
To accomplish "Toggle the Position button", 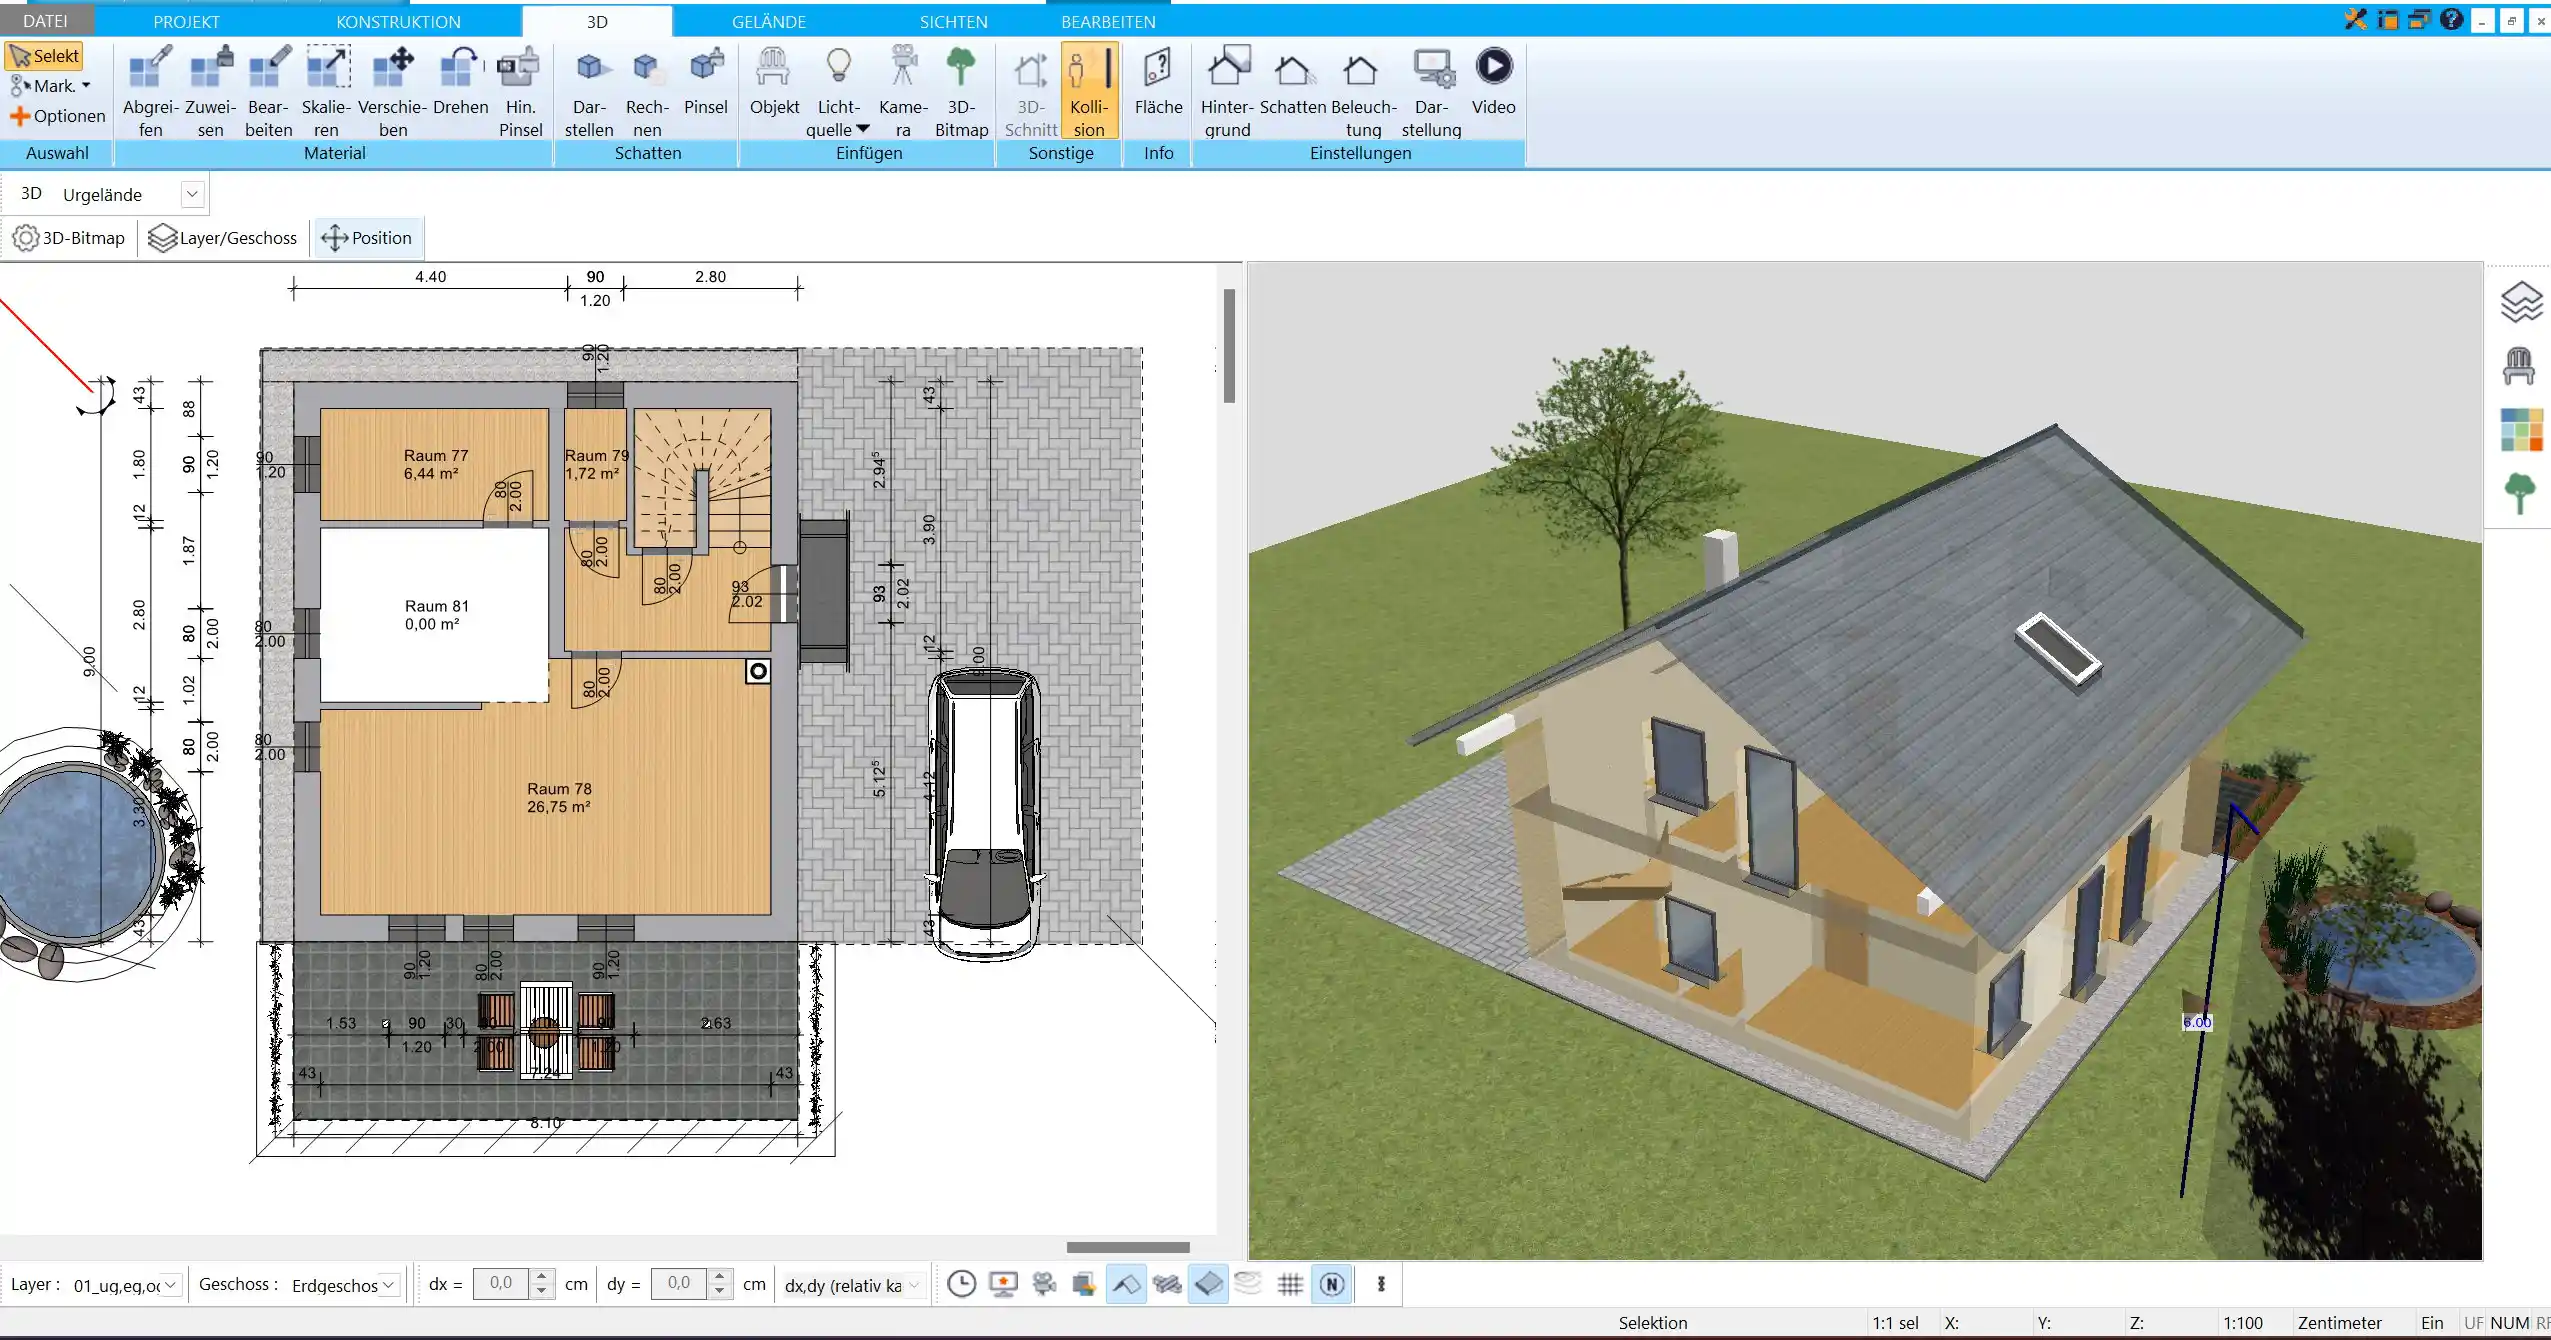I will click(x=367, y=238).
